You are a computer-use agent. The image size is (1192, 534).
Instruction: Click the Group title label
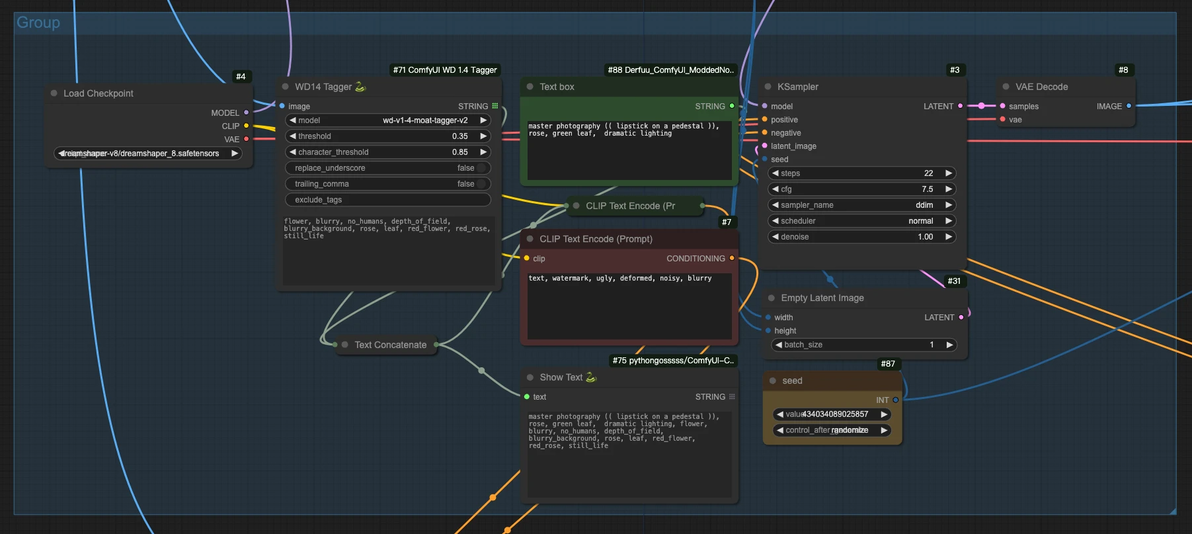(39, 23)
